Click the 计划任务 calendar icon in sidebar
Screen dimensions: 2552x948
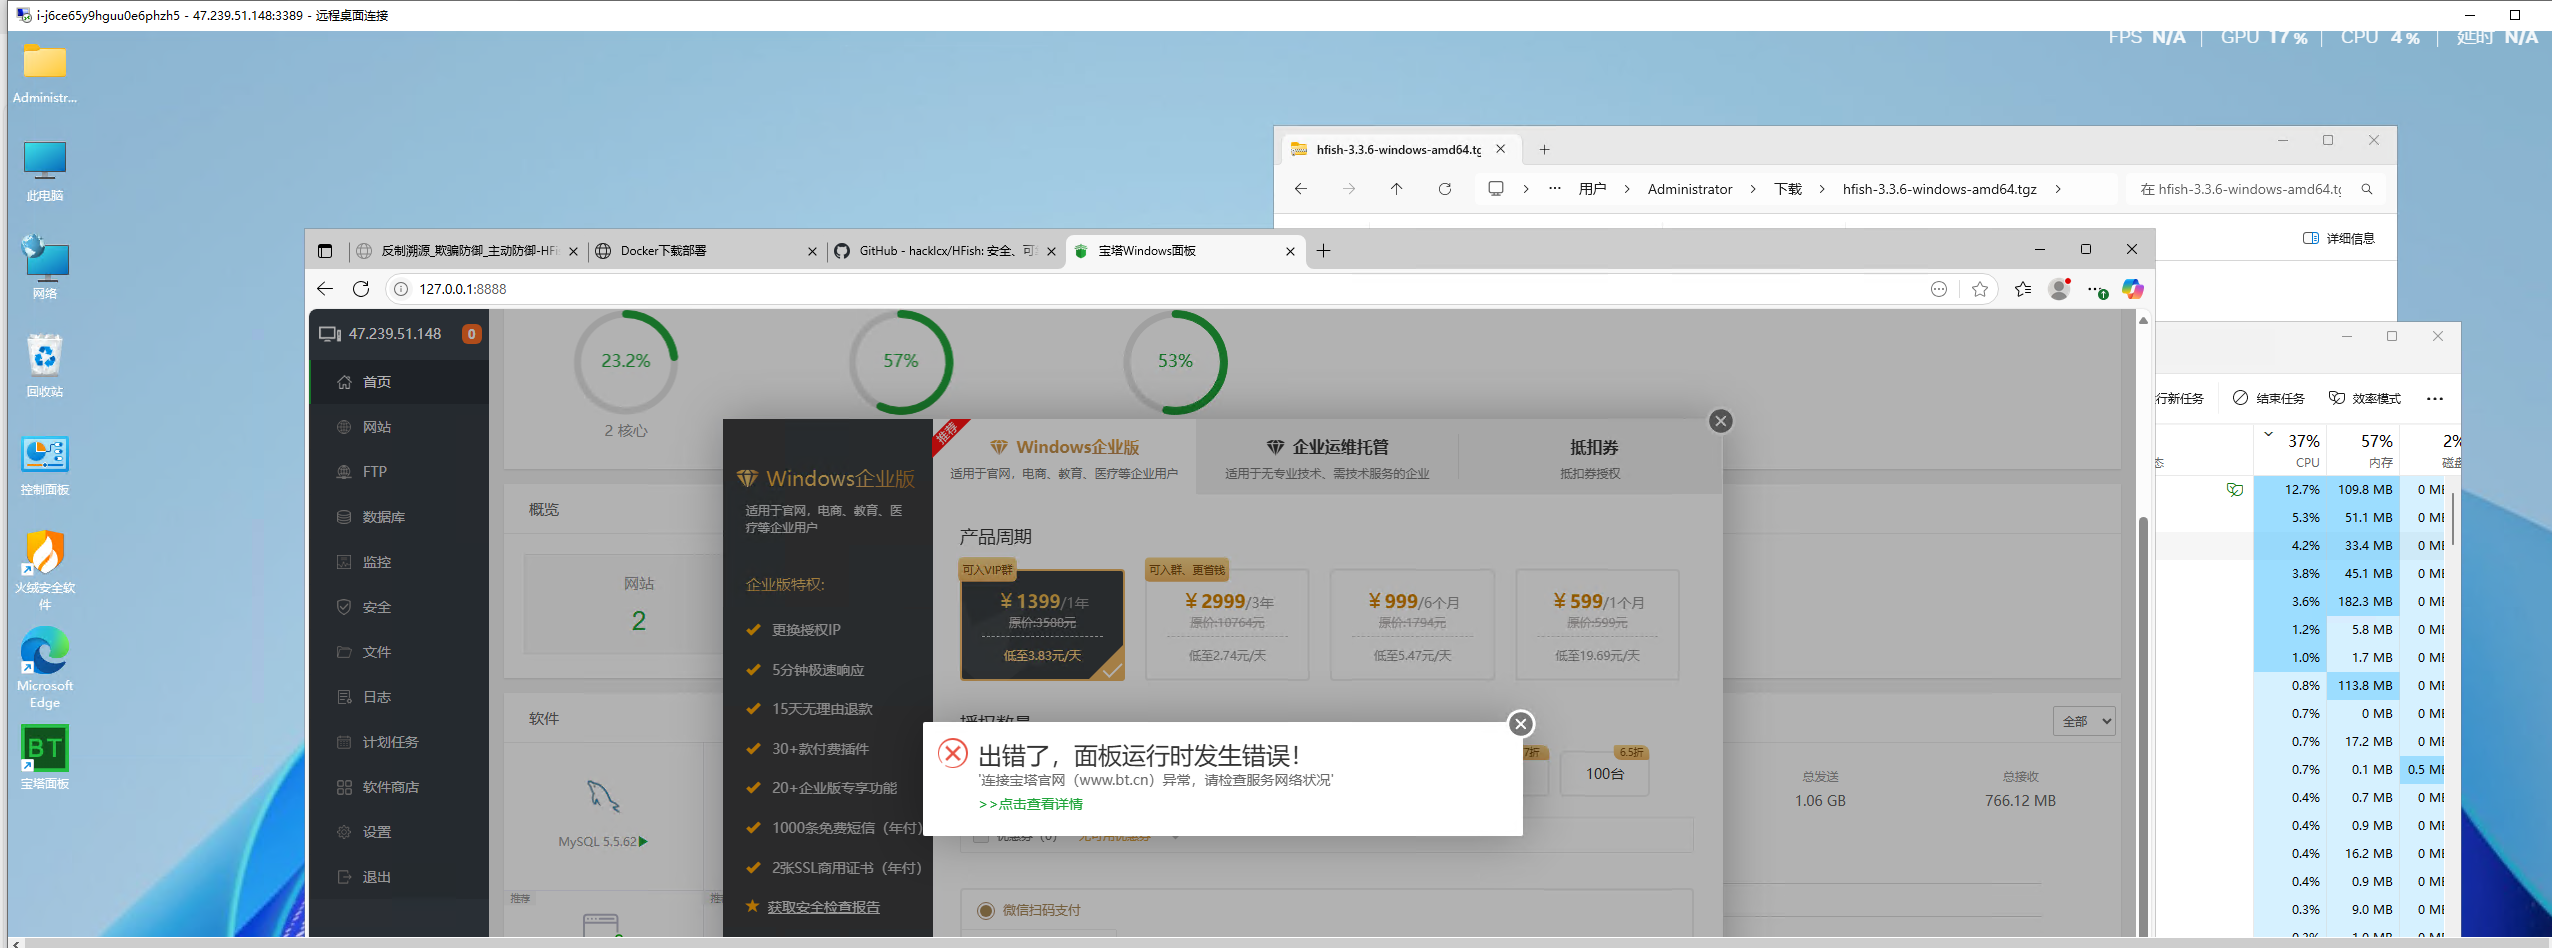(x=344, y=742)
